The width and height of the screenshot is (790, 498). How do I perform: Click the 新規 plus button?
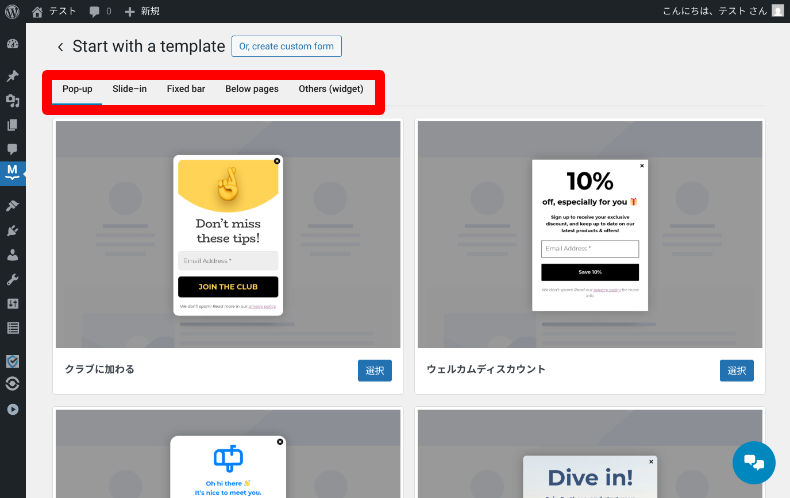(x=142, y=12)
